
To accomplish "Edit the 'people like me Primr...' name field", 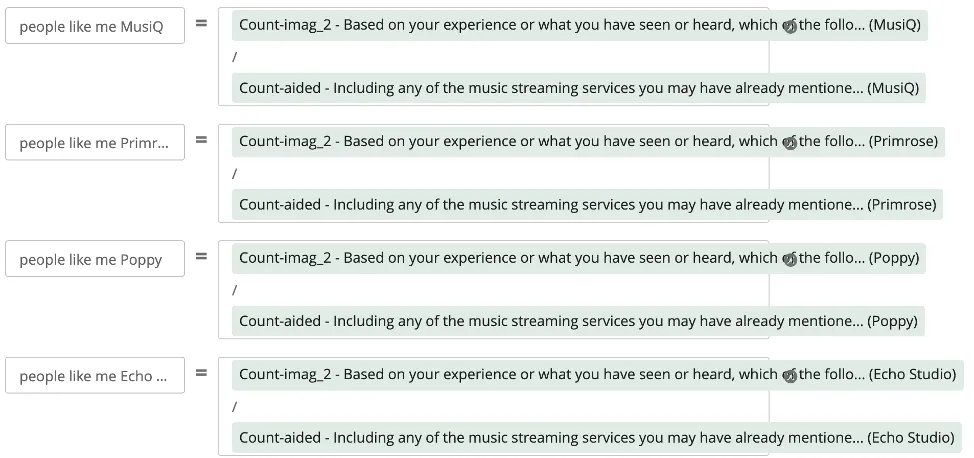I will tap(95, 143).
